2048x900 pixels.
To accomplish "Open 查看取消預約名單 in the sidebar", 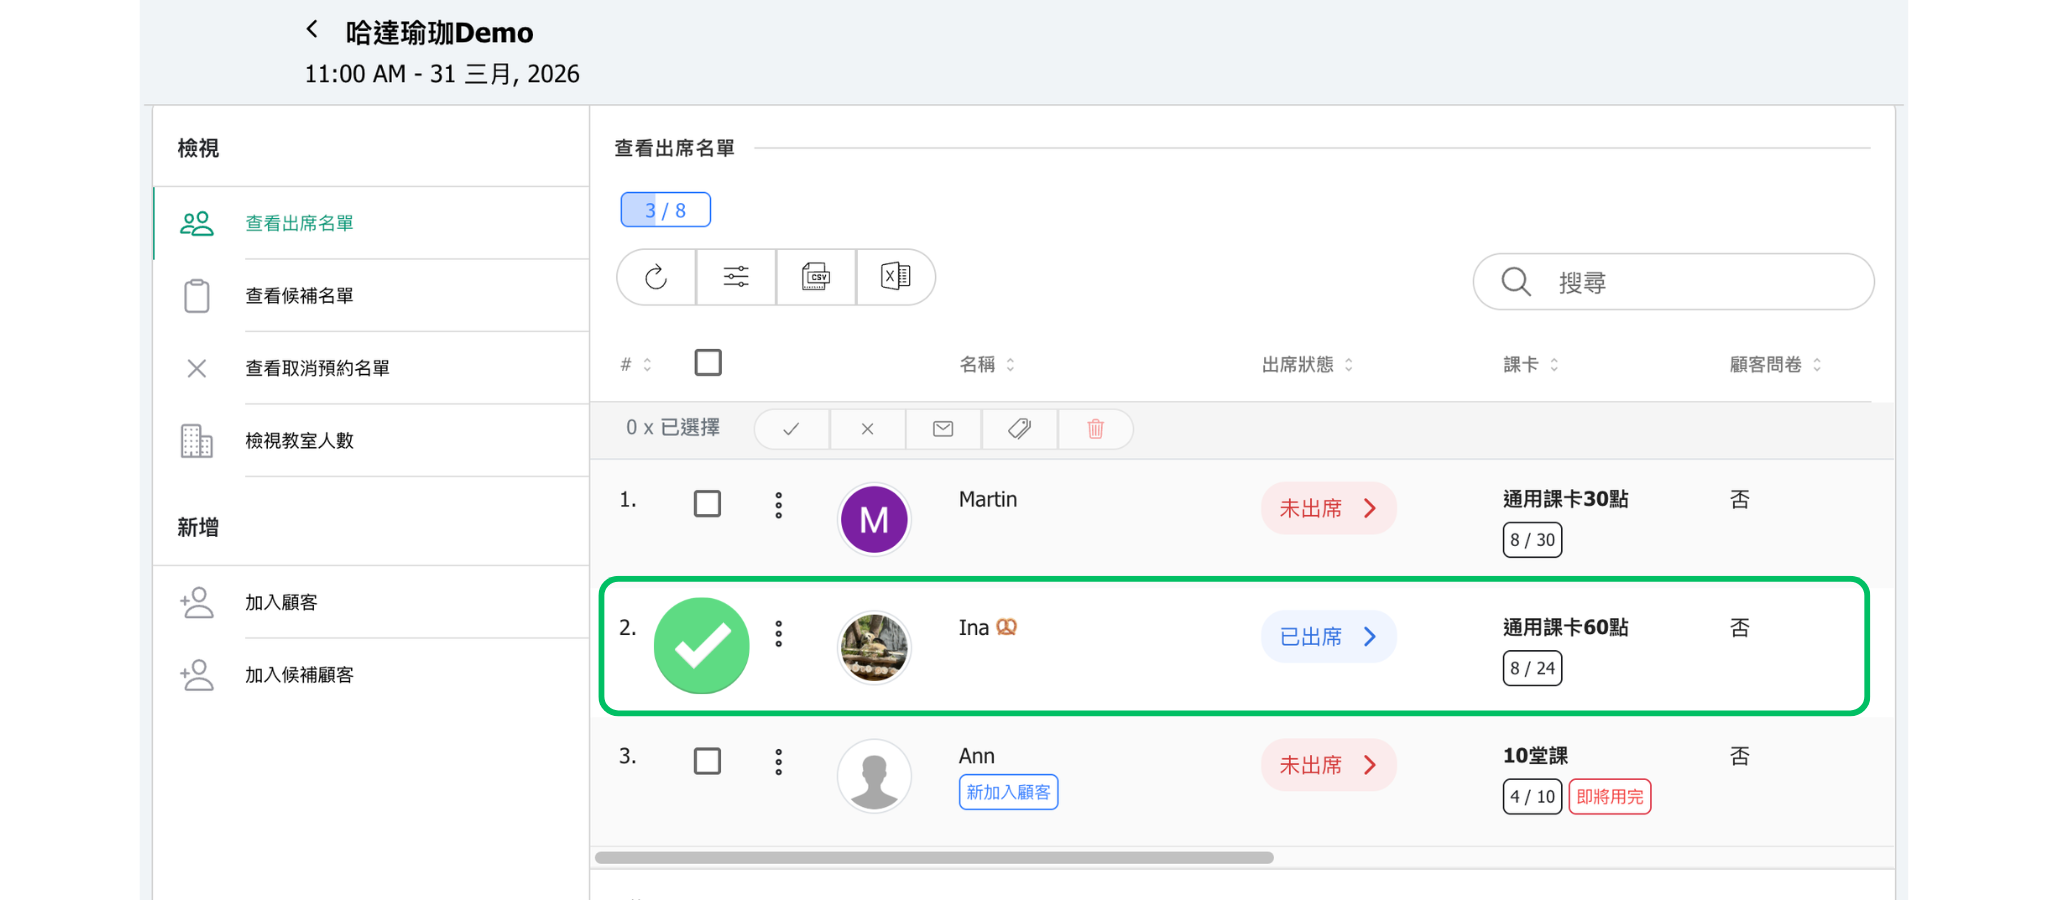I will (x=317, y=368).
